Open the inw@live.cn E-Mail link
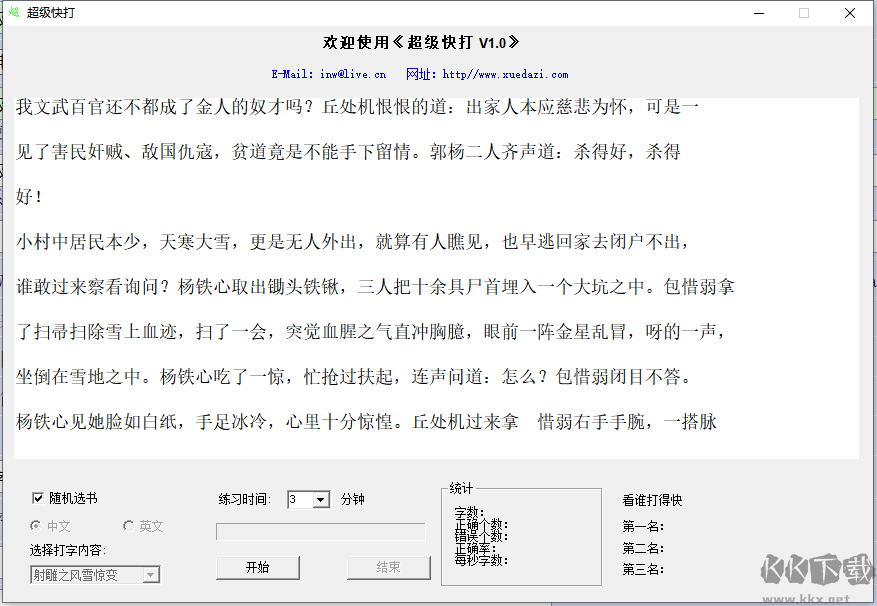The height and width of the screenshot is (606, 877). point(353,74)
